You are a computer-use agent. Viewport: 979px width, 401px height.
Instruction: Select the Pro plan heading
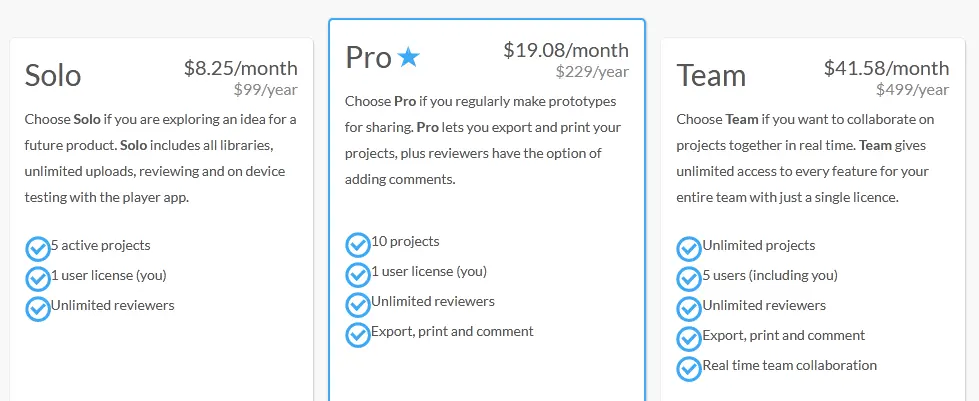point(368,58)
